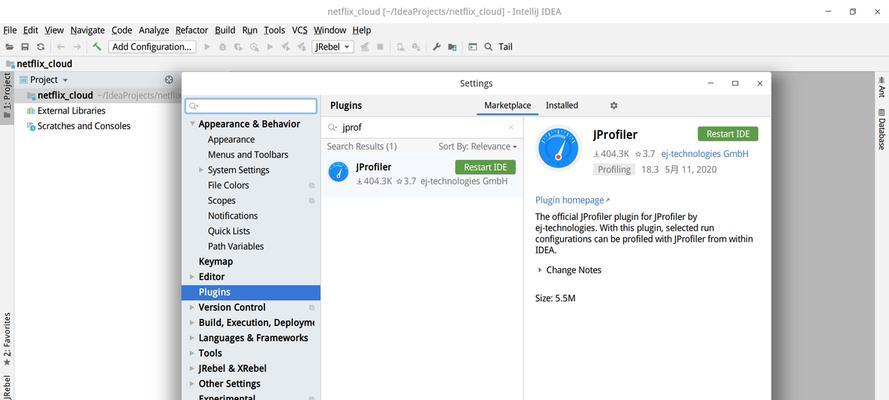Open the Favorites side tool window tab
The height and width of the screenshot is (400, 889).
click(7, 339)
